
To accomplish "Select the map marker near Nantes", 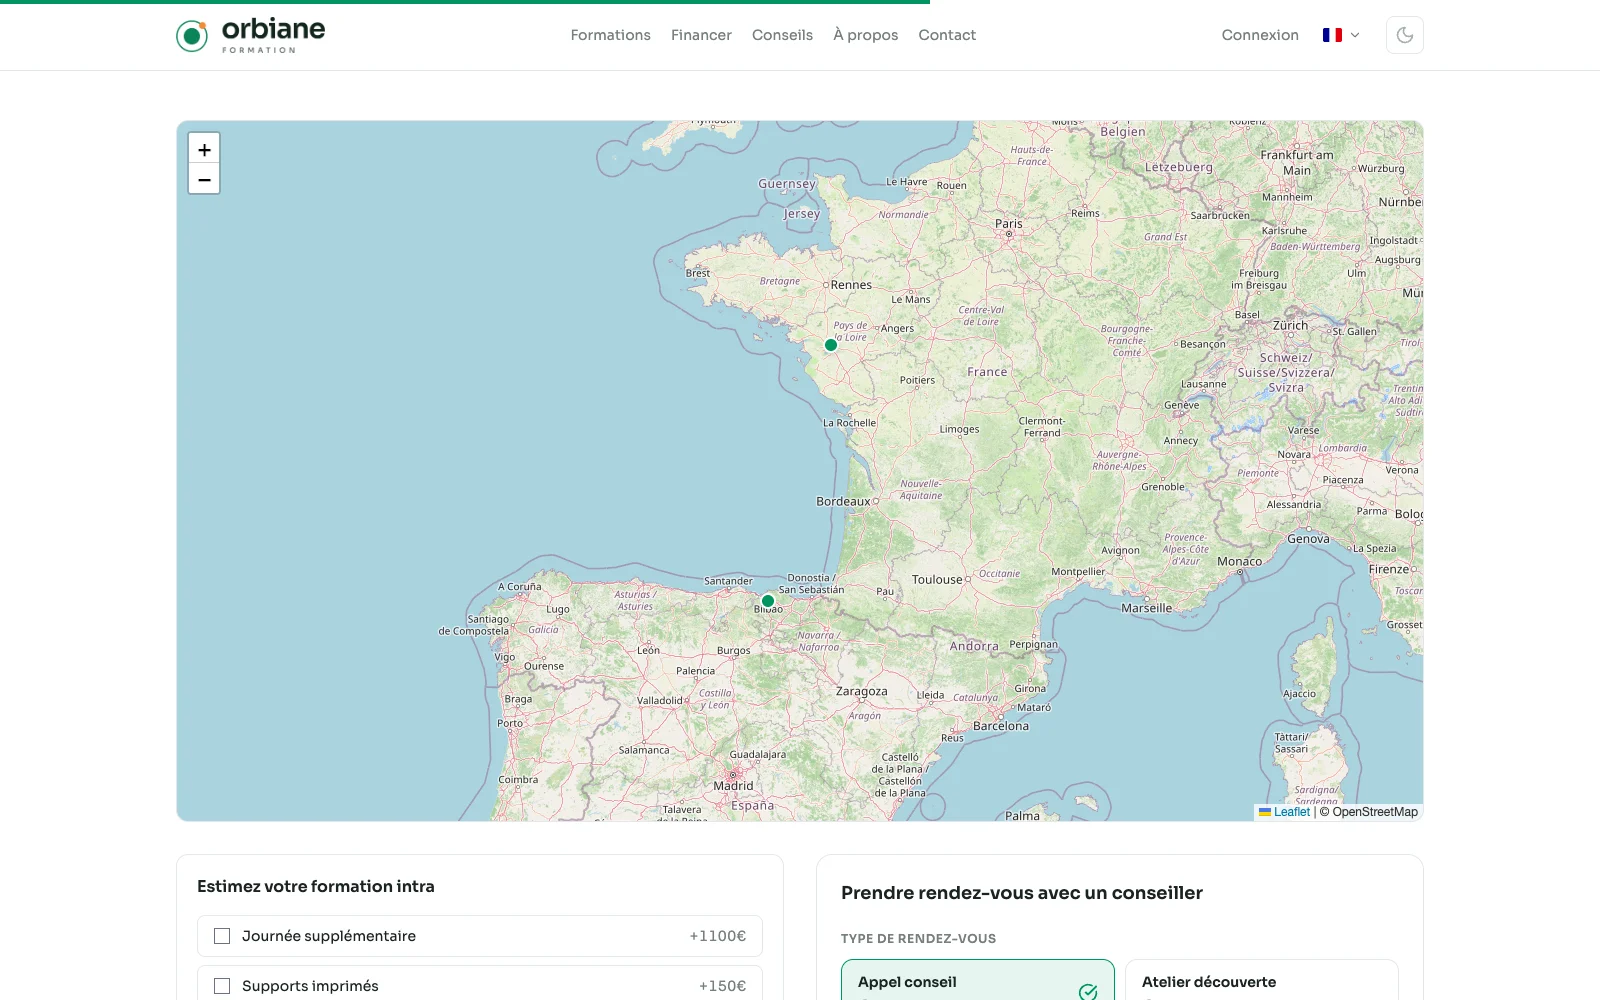I will pyautogui.click(x=830, y=345).
